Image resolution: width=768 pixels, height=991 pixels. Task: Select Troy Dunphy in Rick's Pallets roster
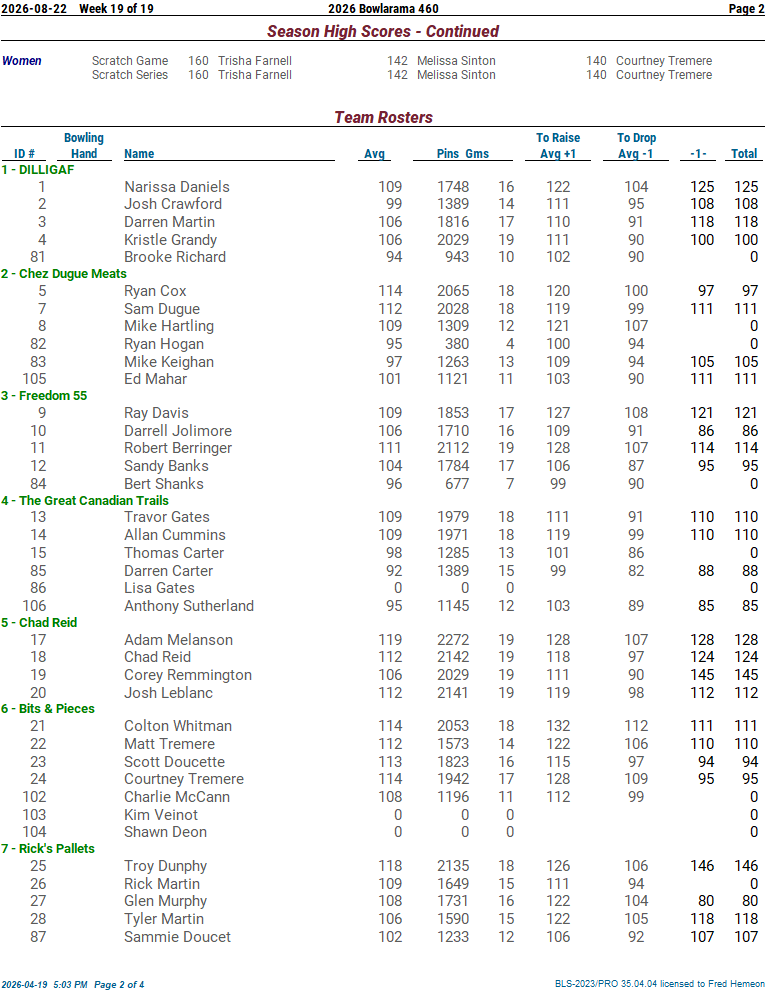pos(165,866)
